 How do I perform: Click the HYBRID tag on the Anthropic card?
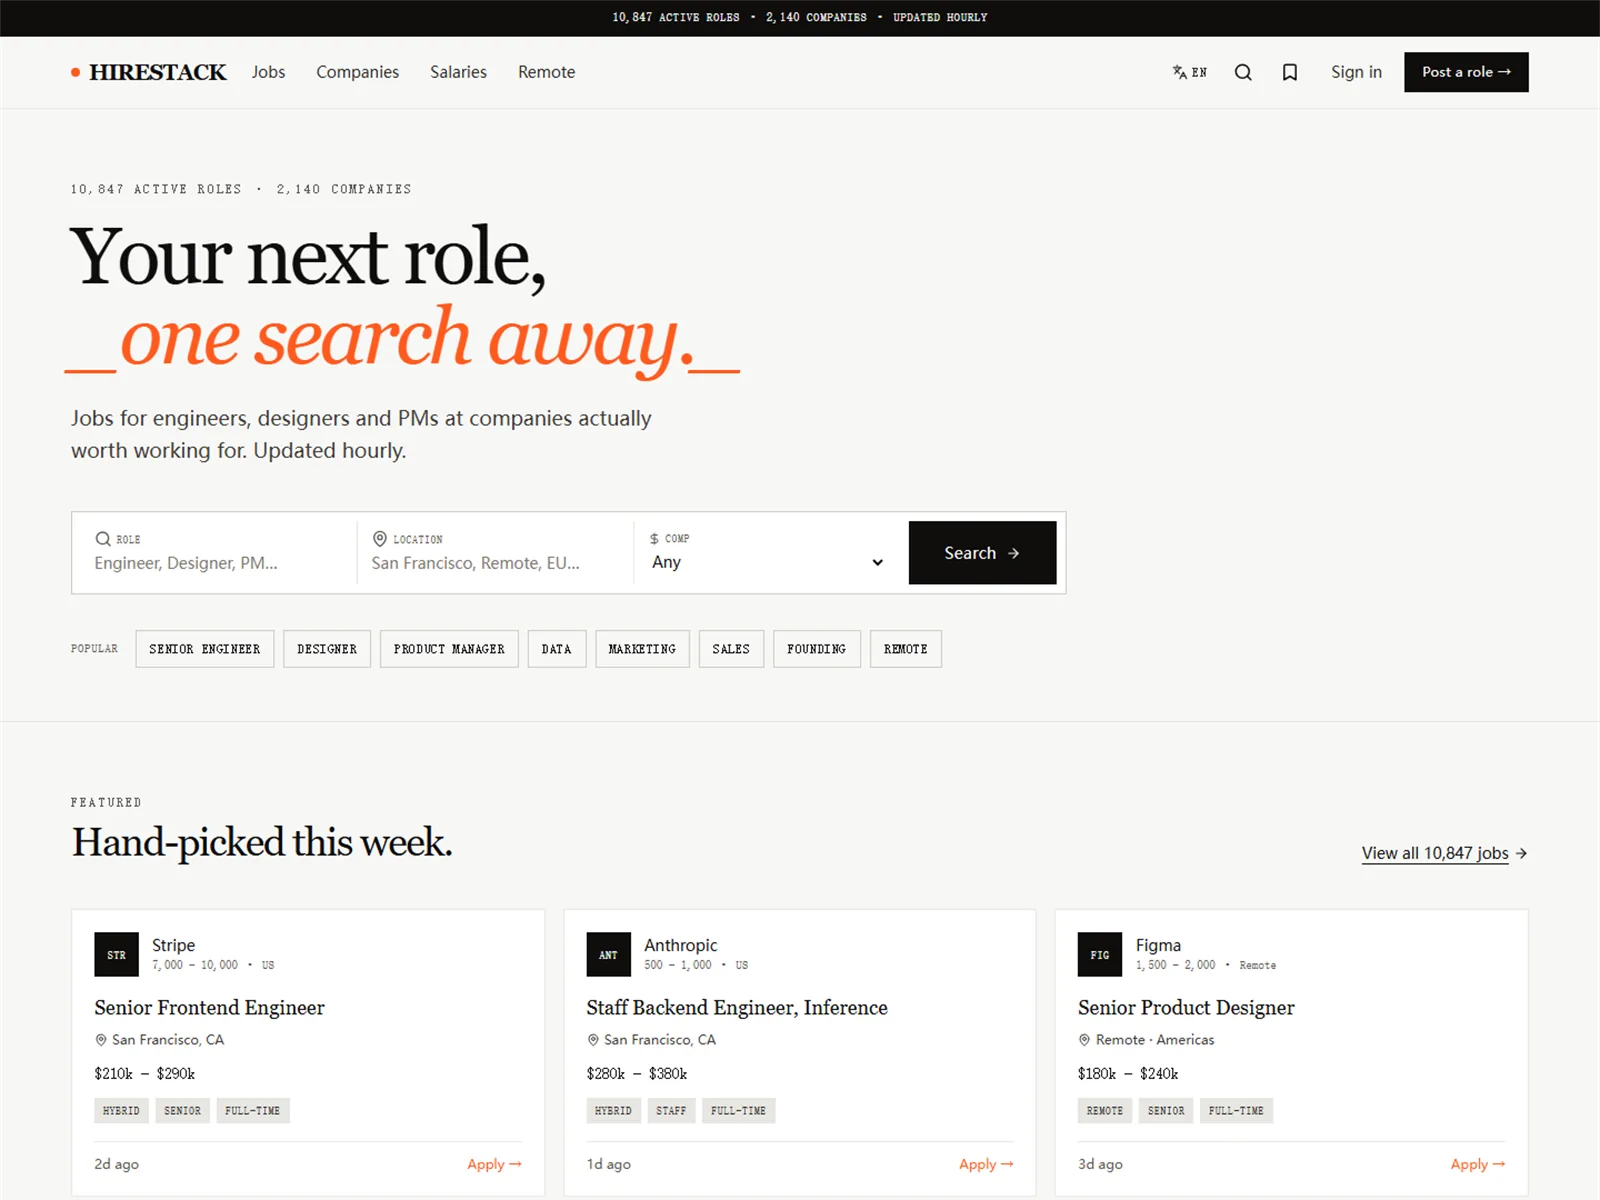tap(613, 1111)
